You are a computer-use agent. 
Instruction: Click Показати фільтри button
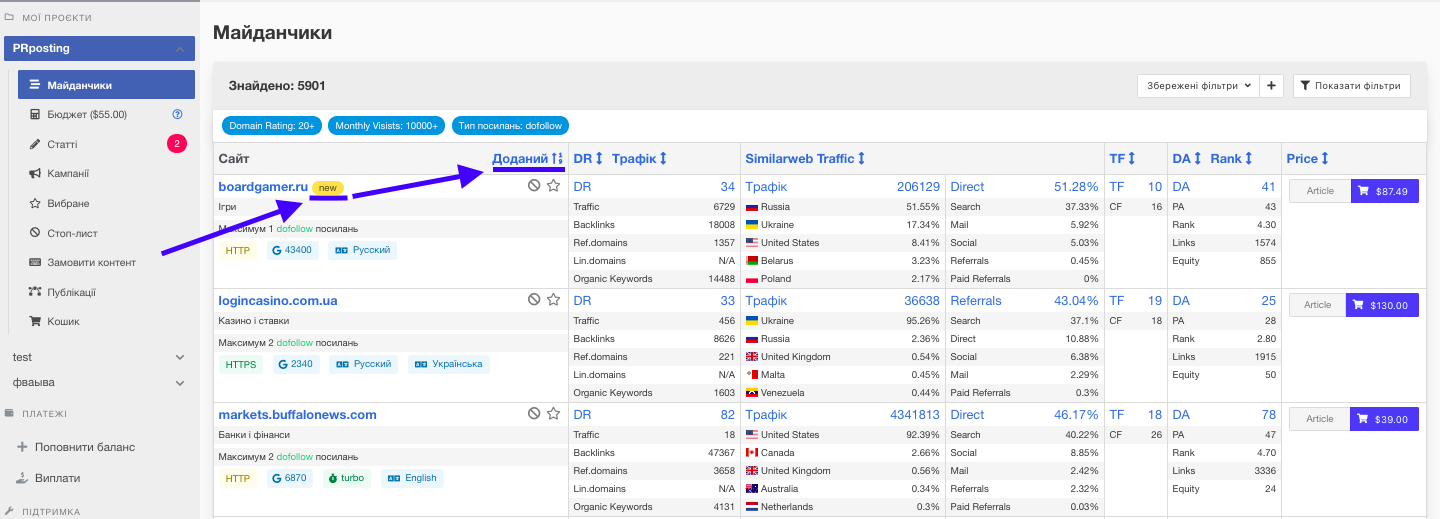pos(1352,86)
